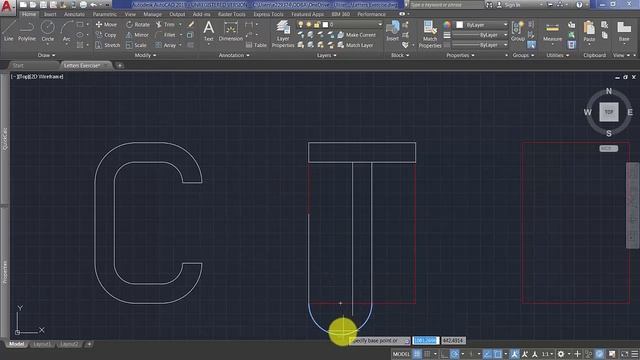Screen dimensions: 640x360
Task: Switch to the Parametric ribbon tab
Action: [x=104, y=14]
